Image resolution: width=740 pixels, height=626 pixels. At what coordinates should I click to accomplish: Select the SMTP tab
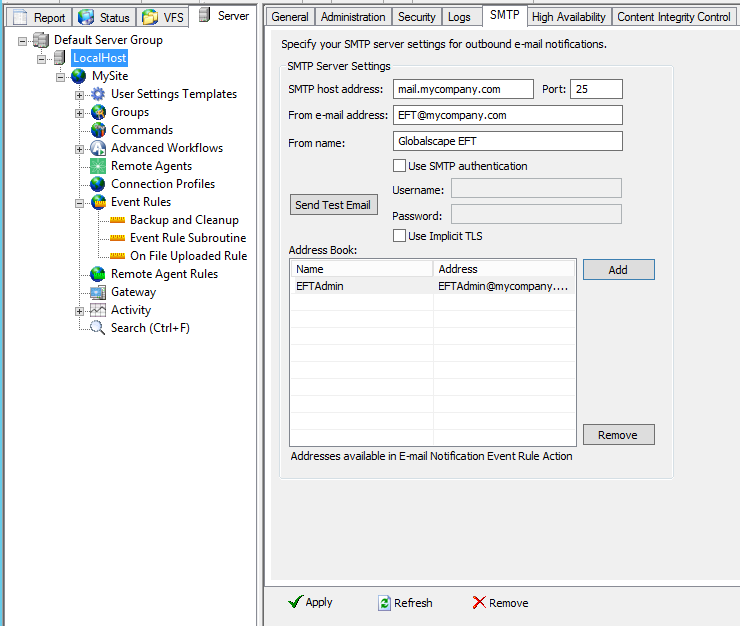tap(505, 15)
